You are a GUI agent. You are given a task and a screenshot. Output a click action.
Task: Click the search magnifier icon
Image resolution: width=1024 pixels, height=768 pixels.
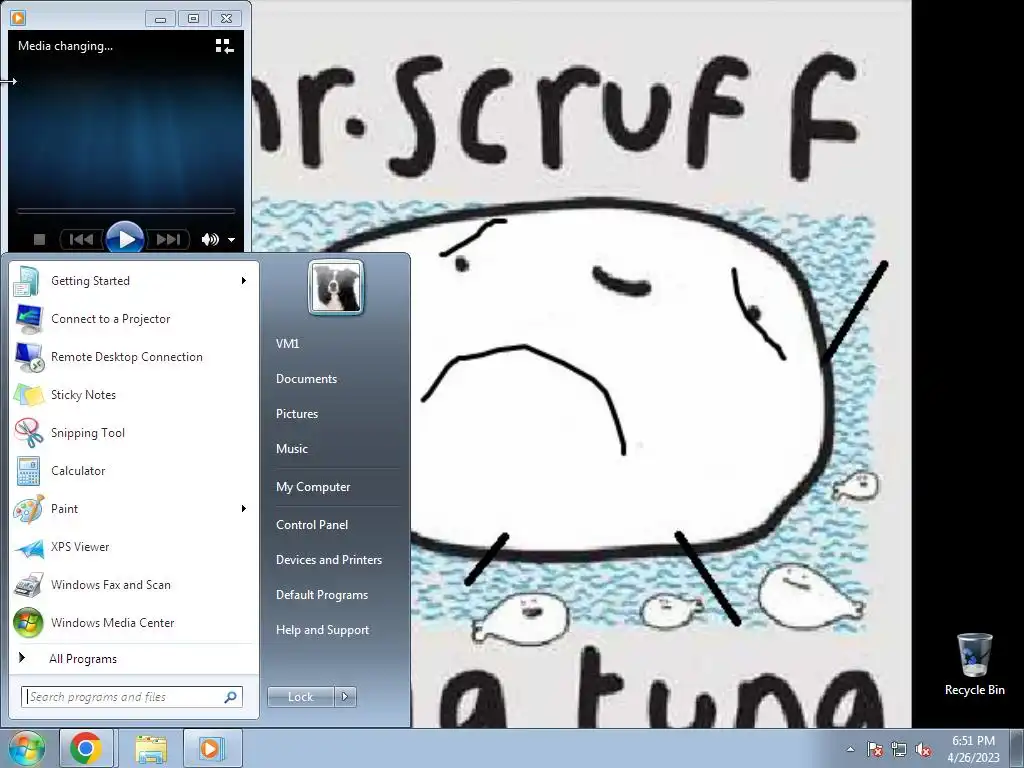(231, 697)
